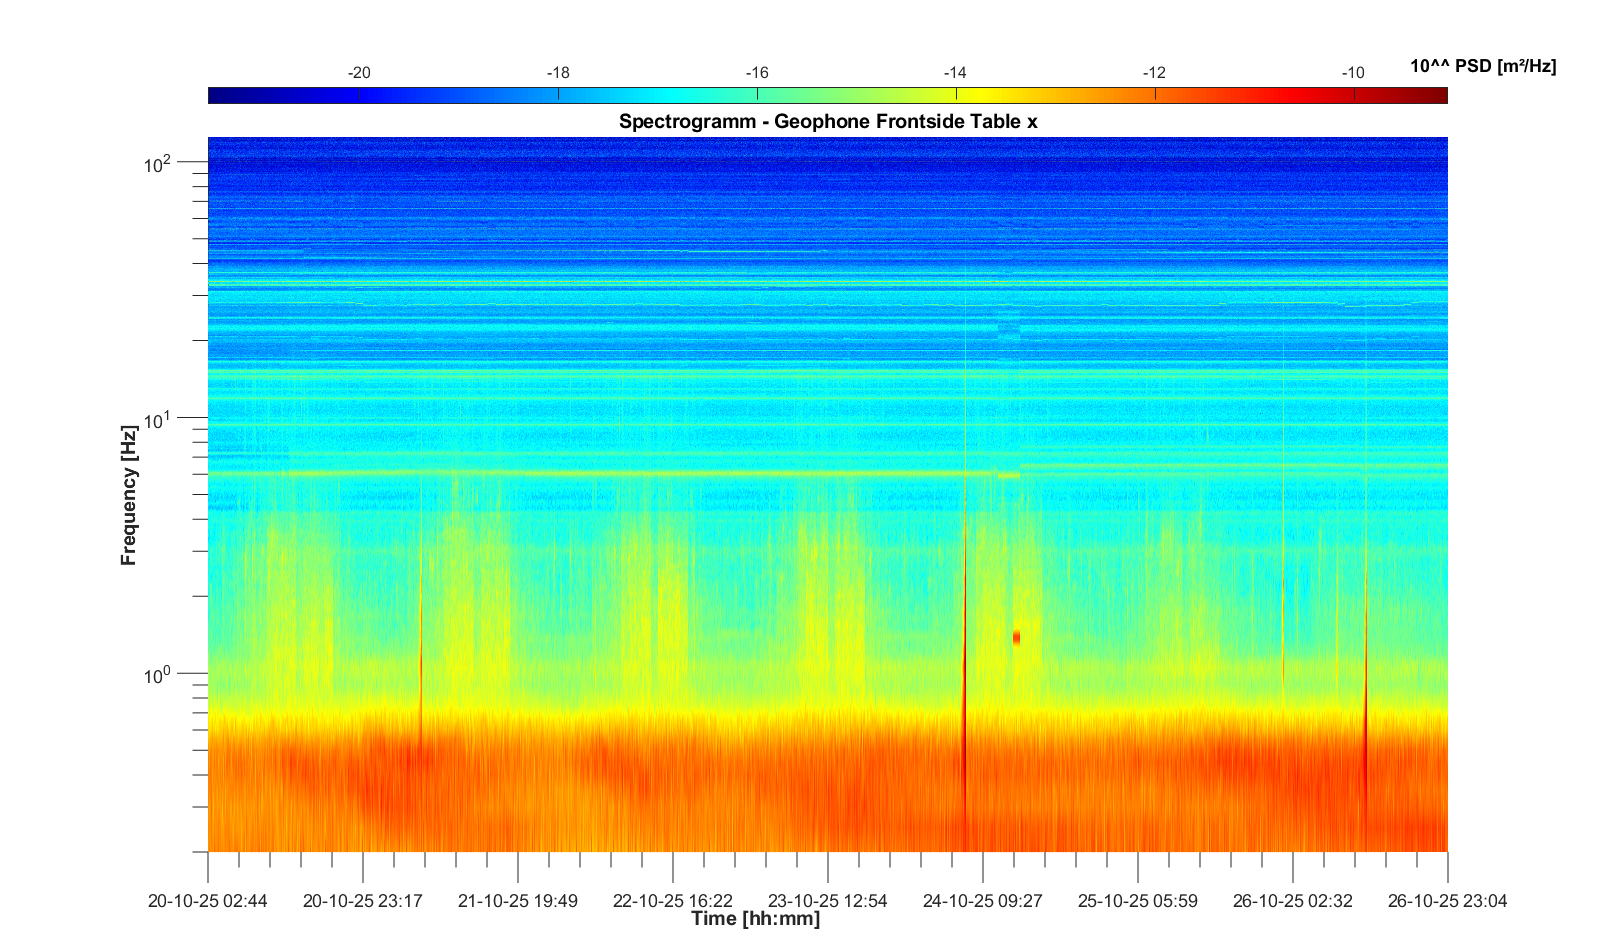
Task: Click the '23-10-25 12:54' time tick label
Action: click(x=827, y=901)
